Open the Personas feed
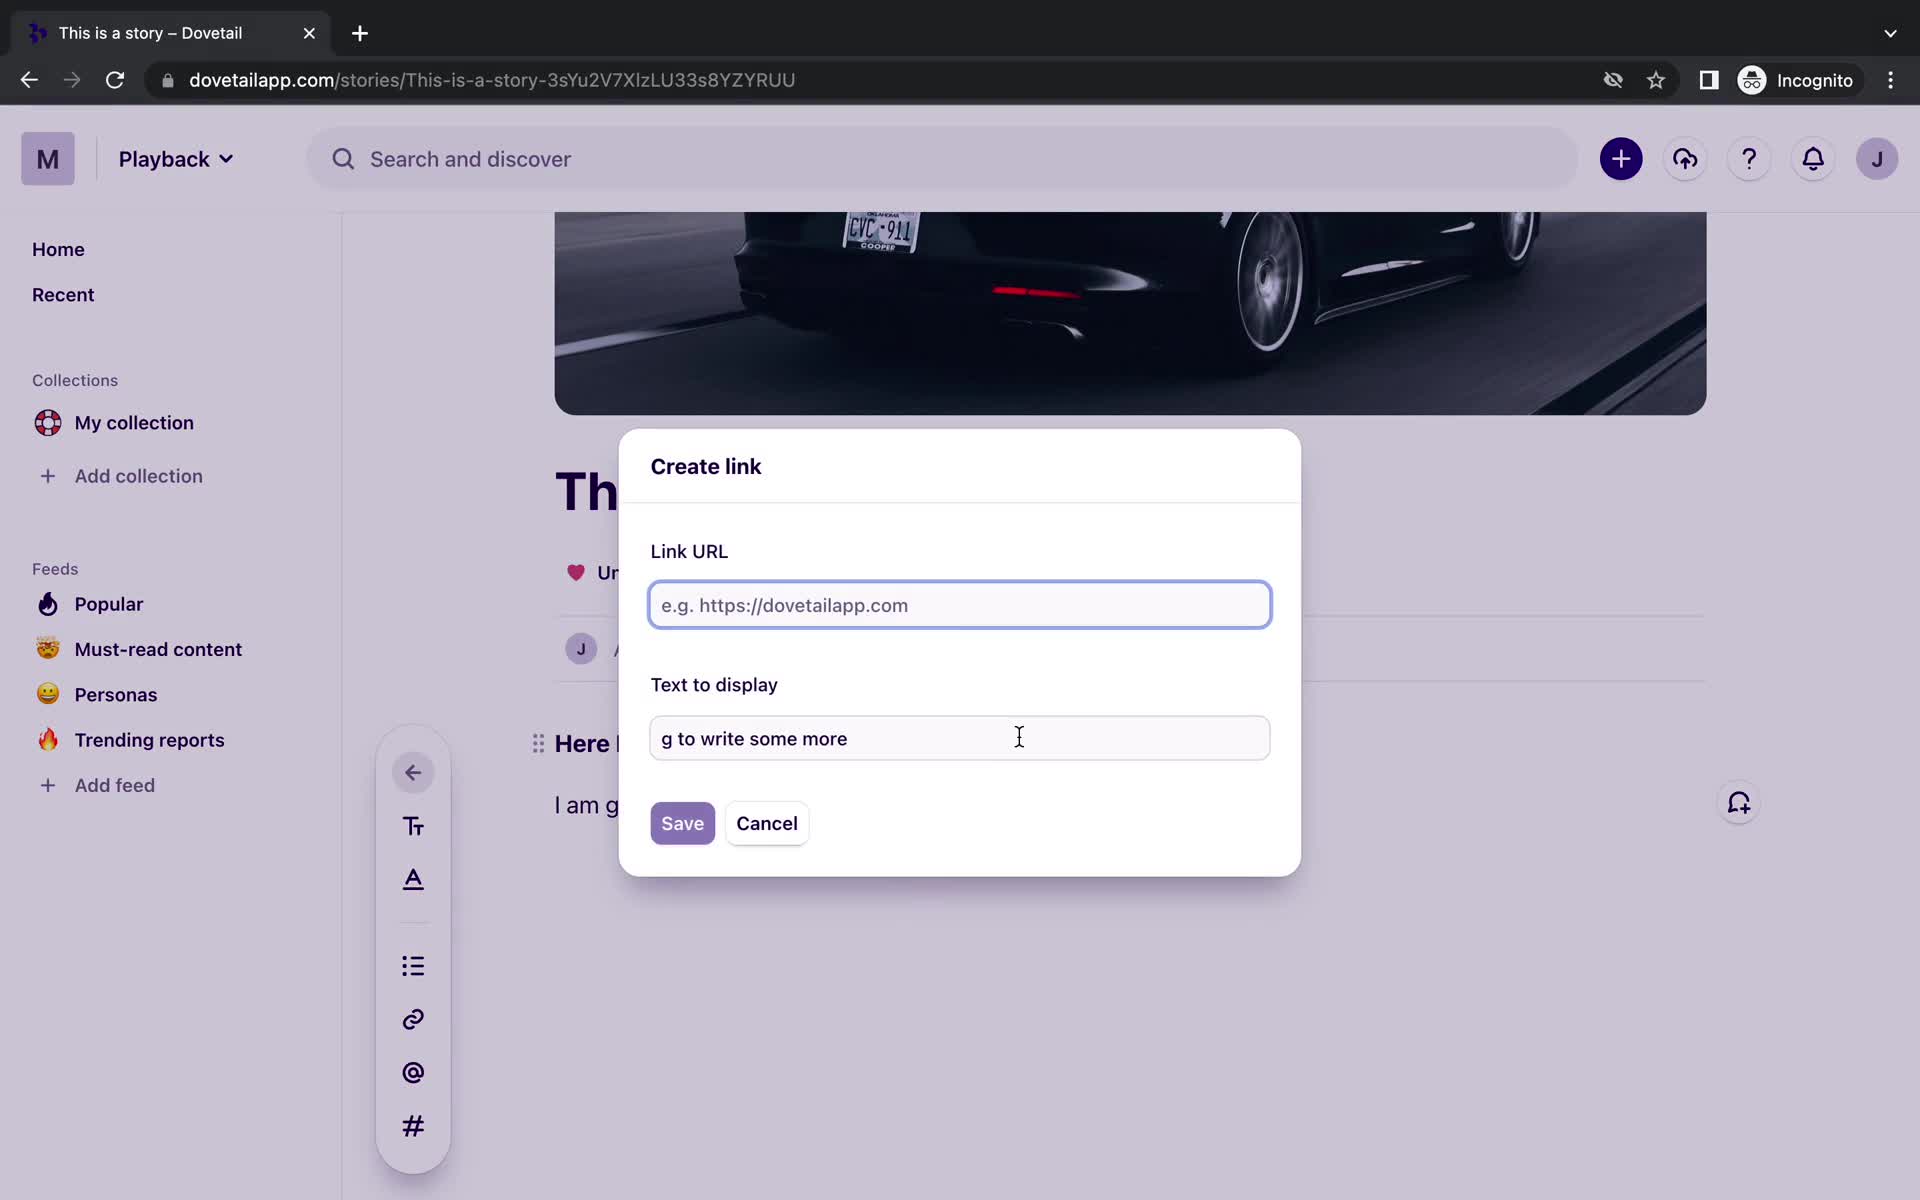Image resolution: width=1920 pixels, height=1200 pixels. pyautogui.click(x=116, y=695)
